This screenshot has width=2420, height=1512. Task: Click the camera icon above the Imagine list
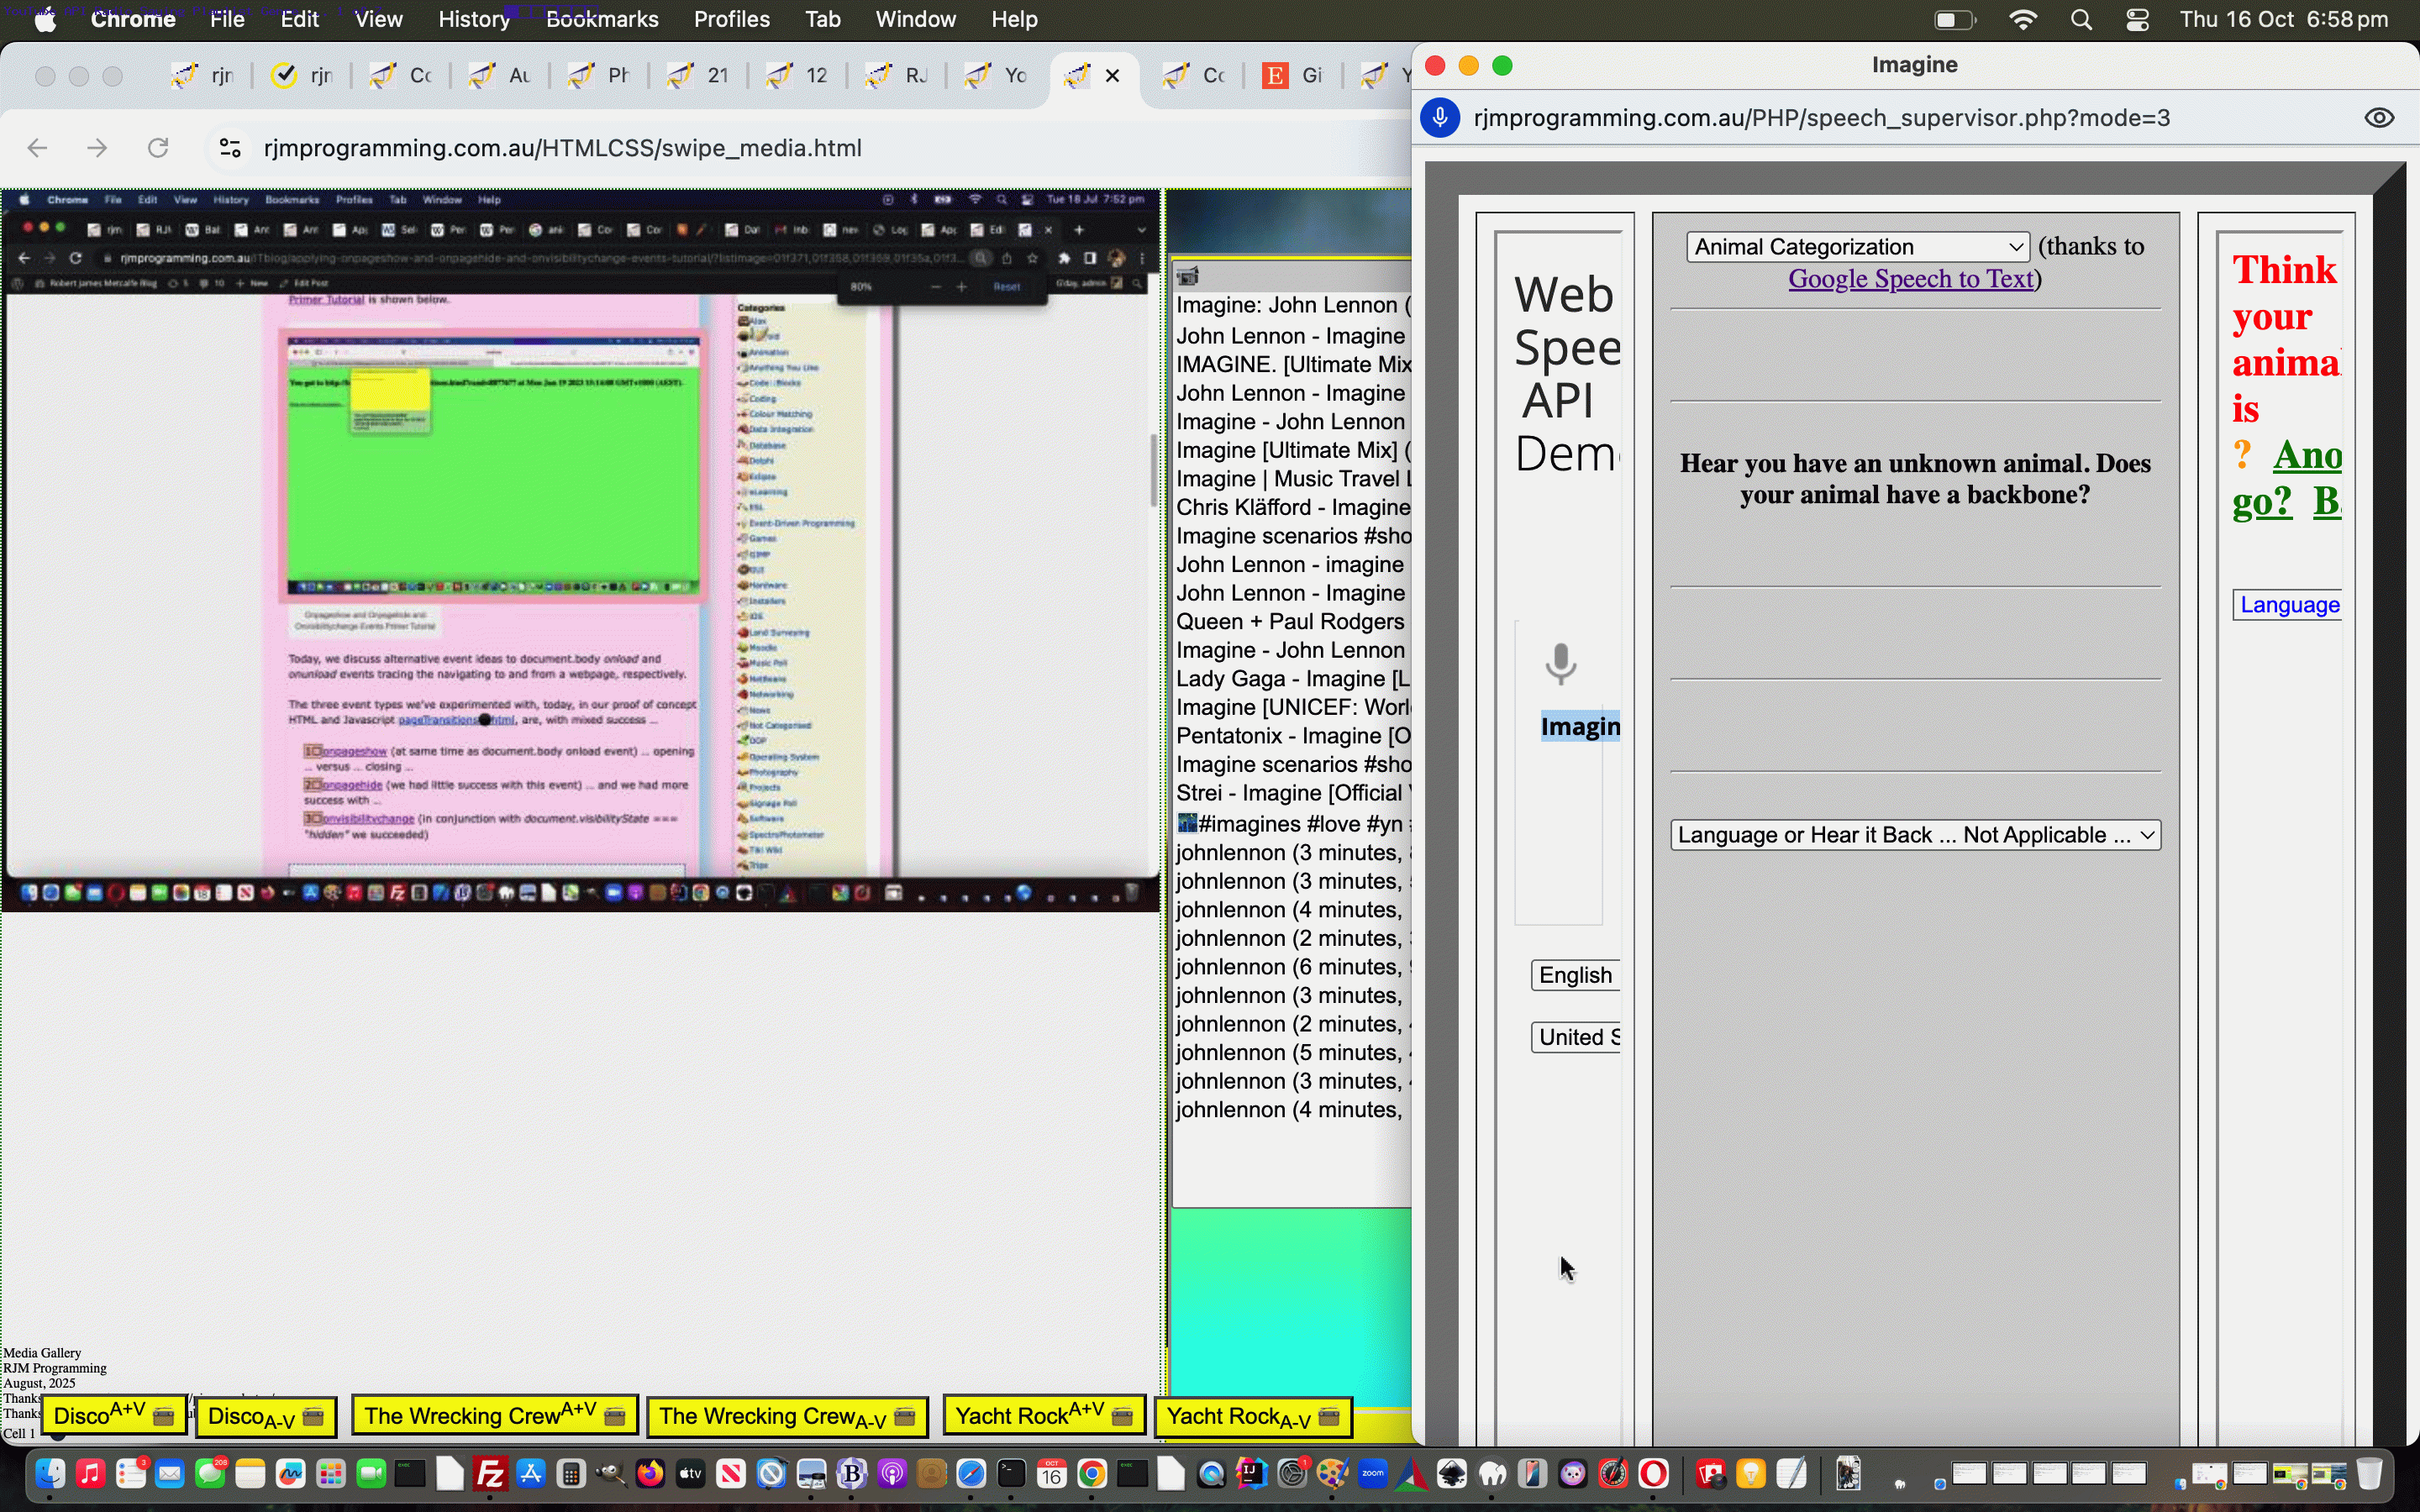[x=1188, y=276]
